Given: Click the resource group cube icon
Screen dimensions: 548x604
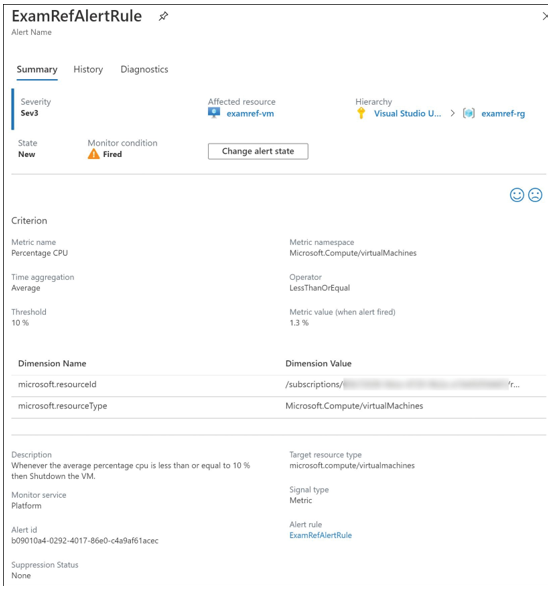Looking at the screenshot, I should (469, 113).
